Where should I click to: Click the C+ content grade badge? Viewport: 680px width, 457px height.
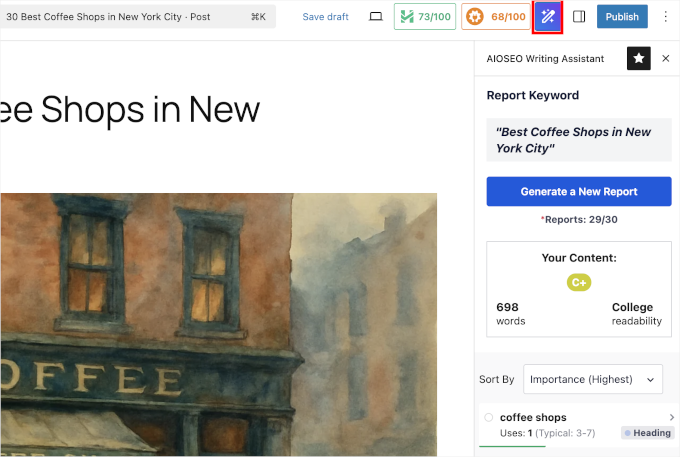pos(579,283)
